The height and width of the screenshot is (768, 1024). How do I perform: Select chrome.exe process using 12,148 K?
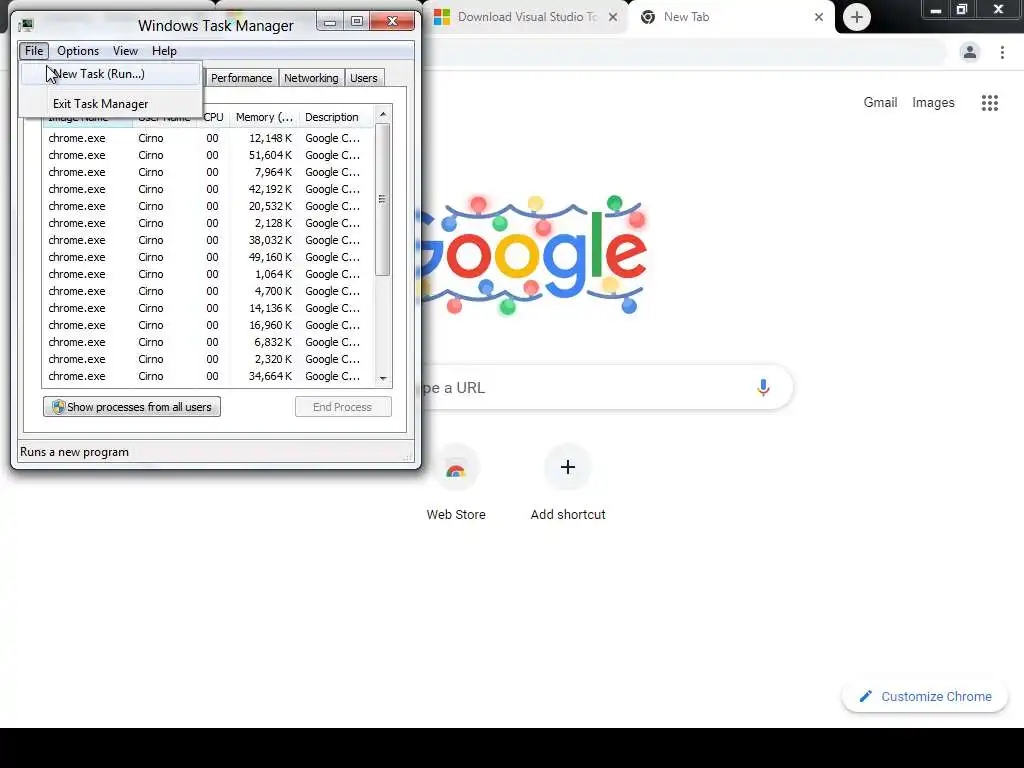(x=208, y=138)
